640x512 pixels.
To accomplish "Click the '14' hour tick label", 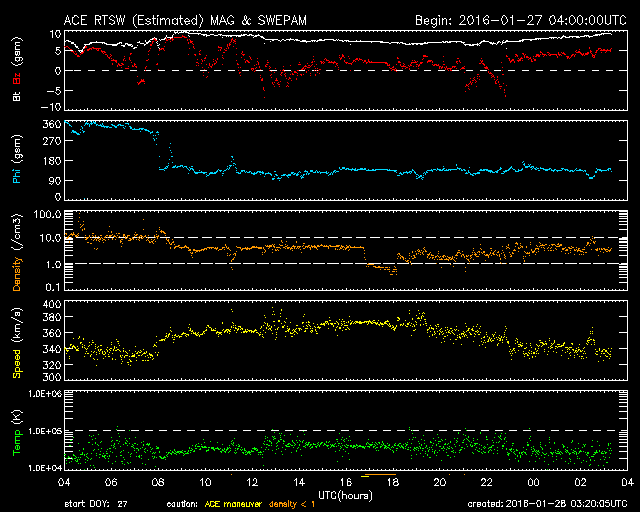I will coord(299,482).
